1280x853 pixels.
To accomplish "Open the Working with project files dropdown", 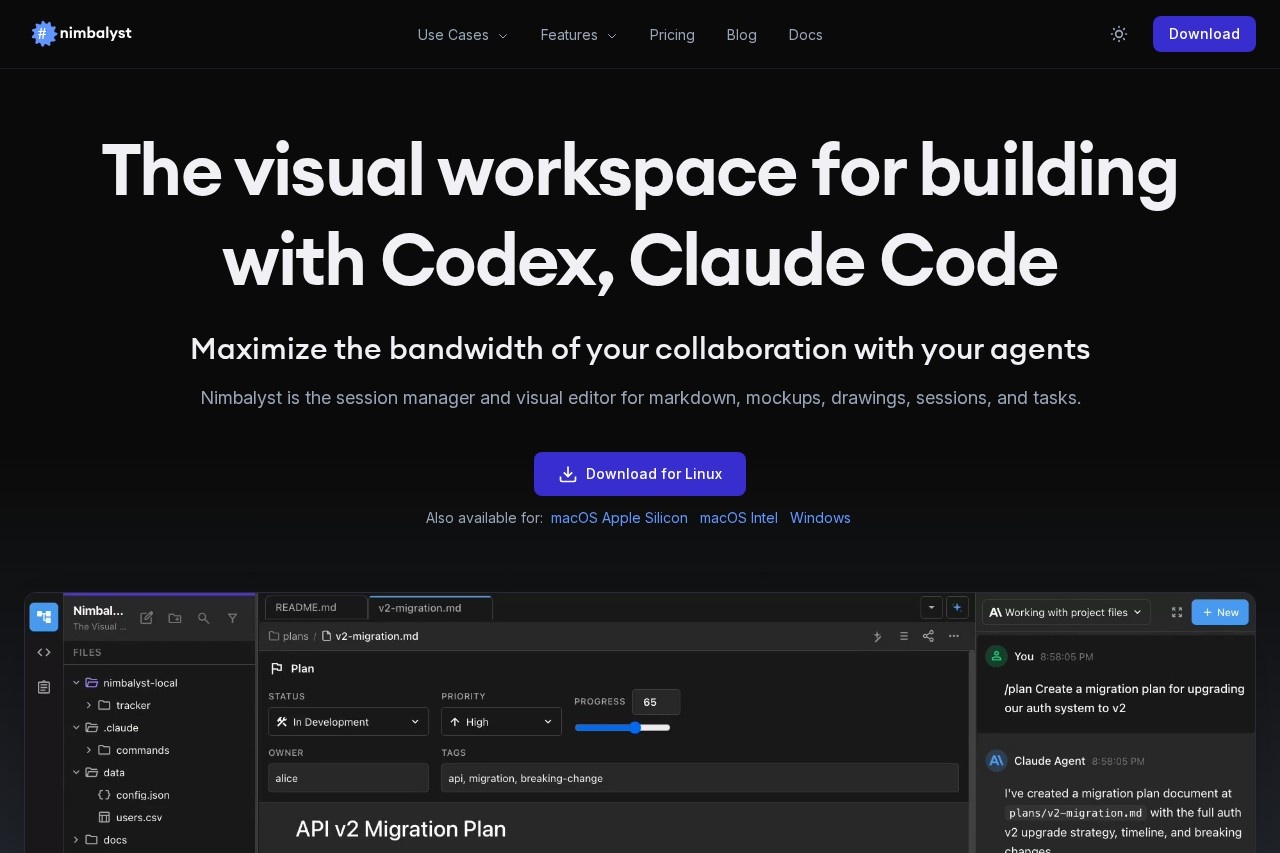I will 1066,612.
